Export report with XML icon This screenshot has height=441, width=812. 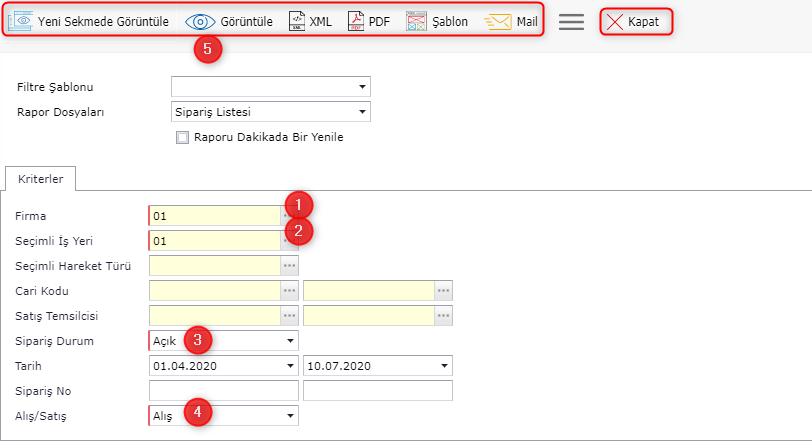[297, 22]
